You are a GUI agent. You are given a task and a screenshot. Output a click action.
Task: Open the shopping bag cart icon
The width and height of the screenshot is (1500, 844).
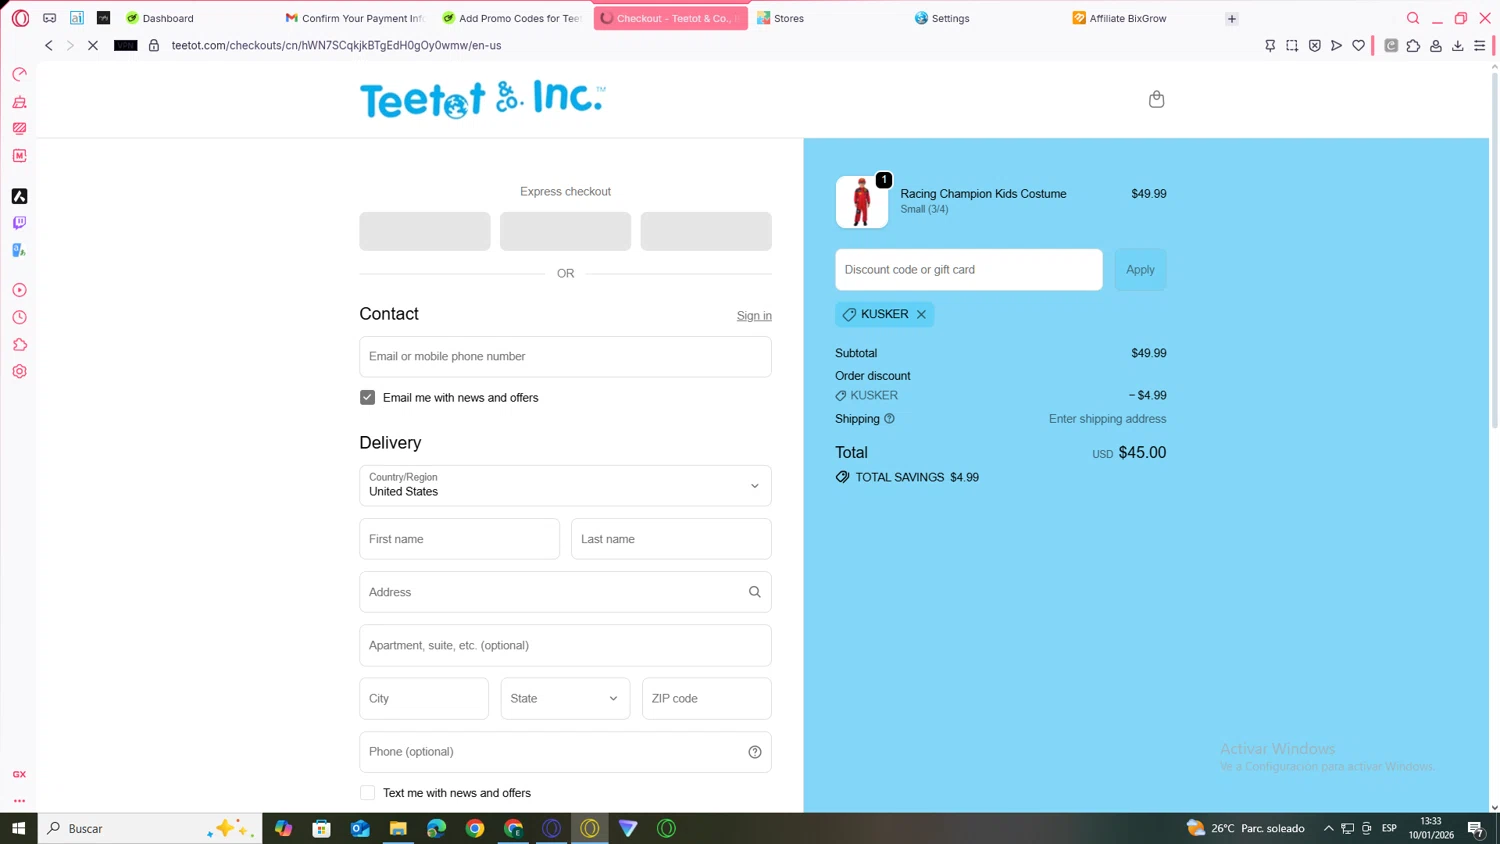tap(1156, 99)
